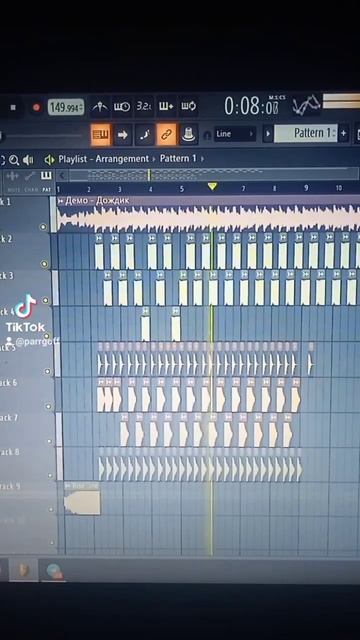Select the isolated last clip on Track 5

click(x=311, y=359)
